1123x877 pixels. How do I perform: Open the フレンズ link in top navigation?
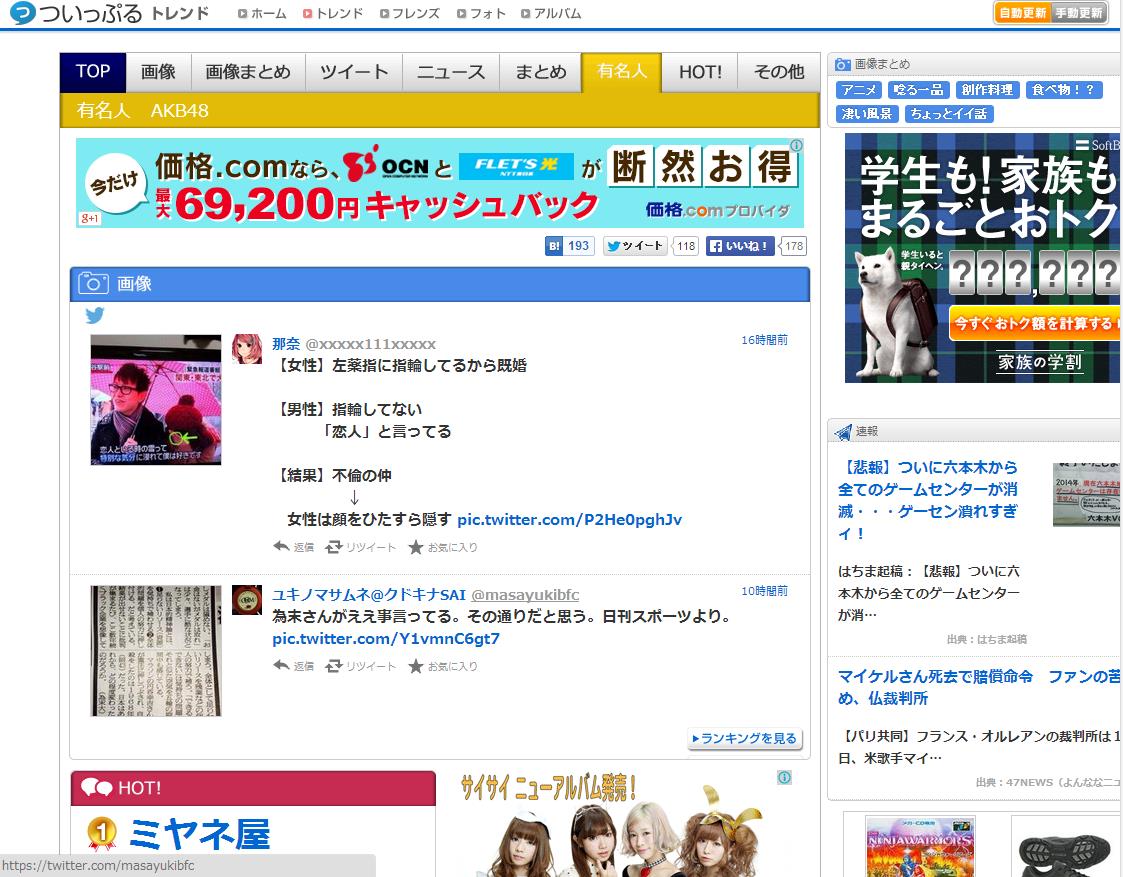click(x=410, y=13)
